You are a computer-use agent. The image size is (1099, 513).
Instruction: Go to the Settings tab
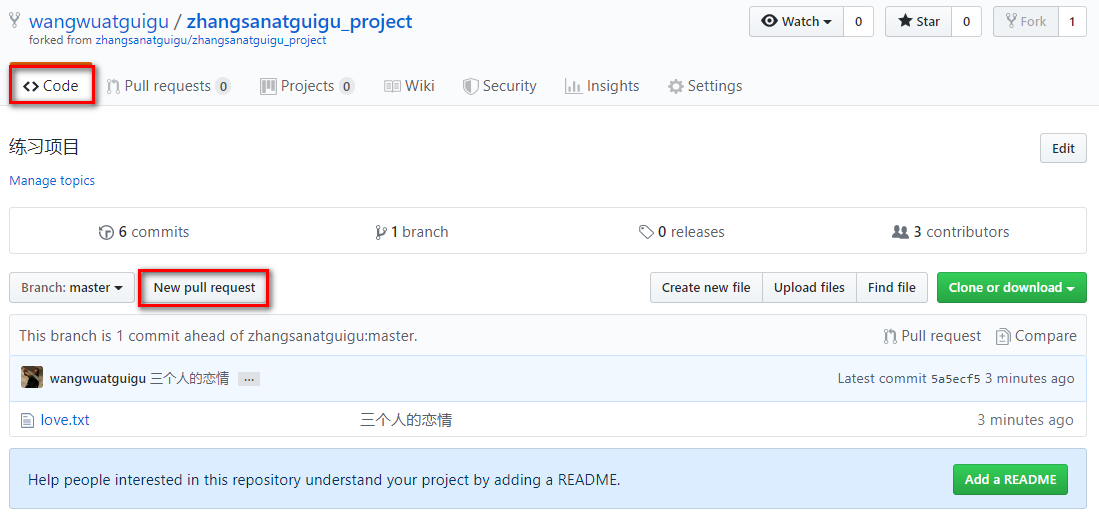[x=705, y=86]
